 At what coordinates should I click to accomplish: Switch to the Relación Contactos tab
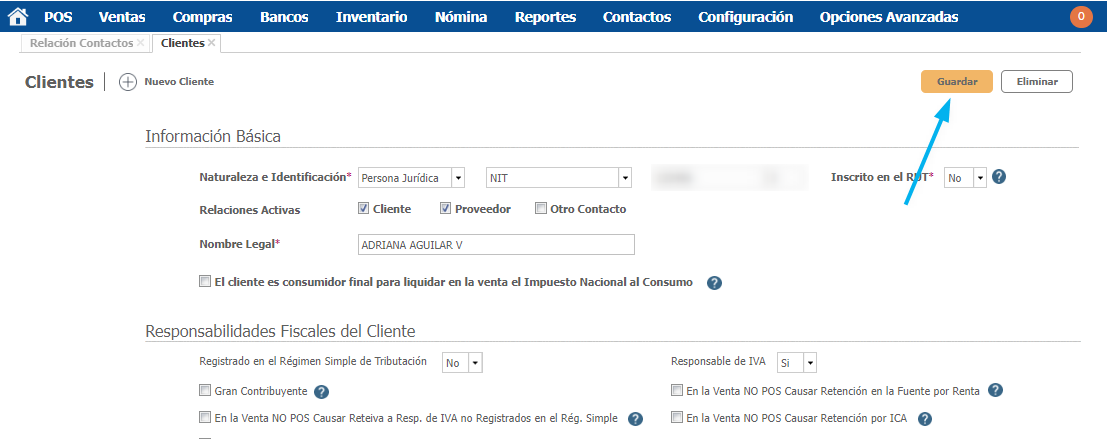click(x=80, y=43)
